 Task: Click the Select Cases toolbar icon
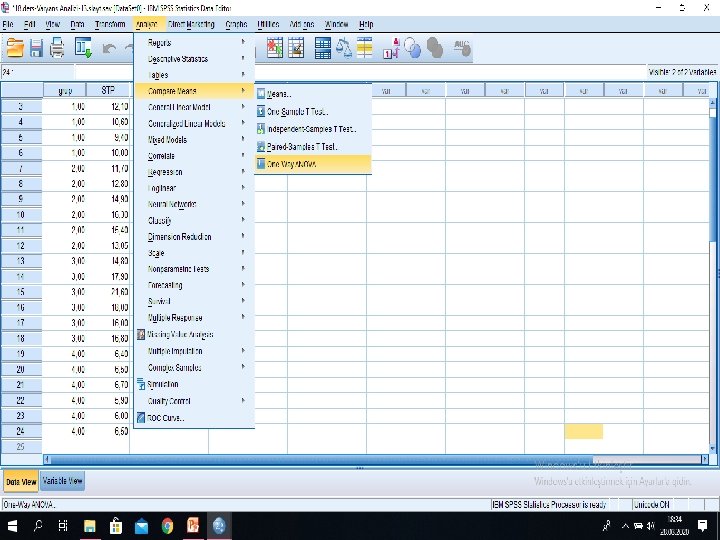[365, 48]
